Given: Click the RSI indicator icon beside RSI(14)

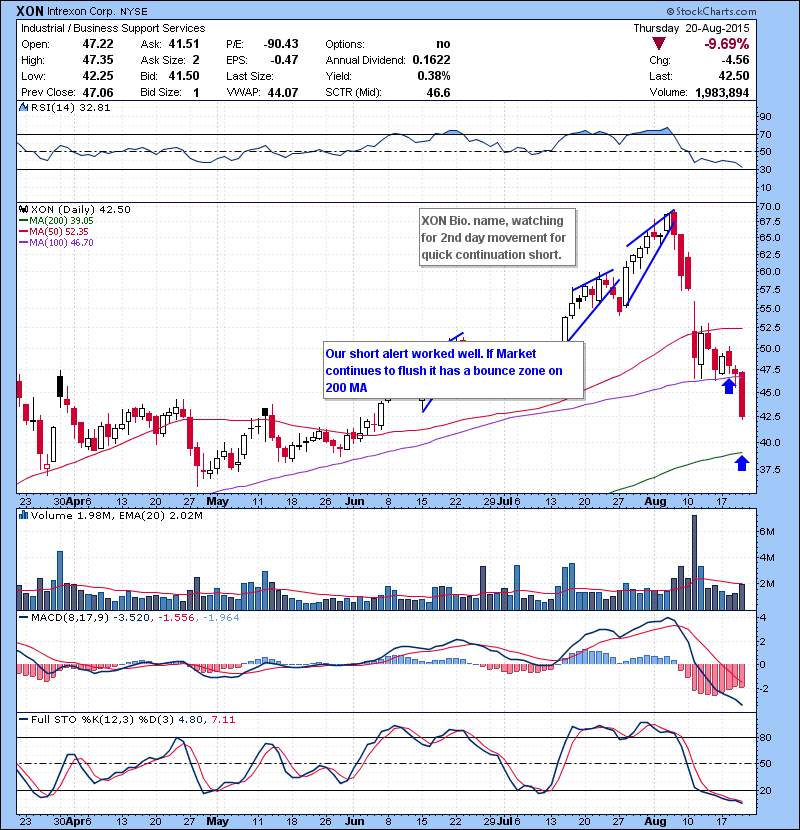Looking at the screenshot, I should coord(24,107).
